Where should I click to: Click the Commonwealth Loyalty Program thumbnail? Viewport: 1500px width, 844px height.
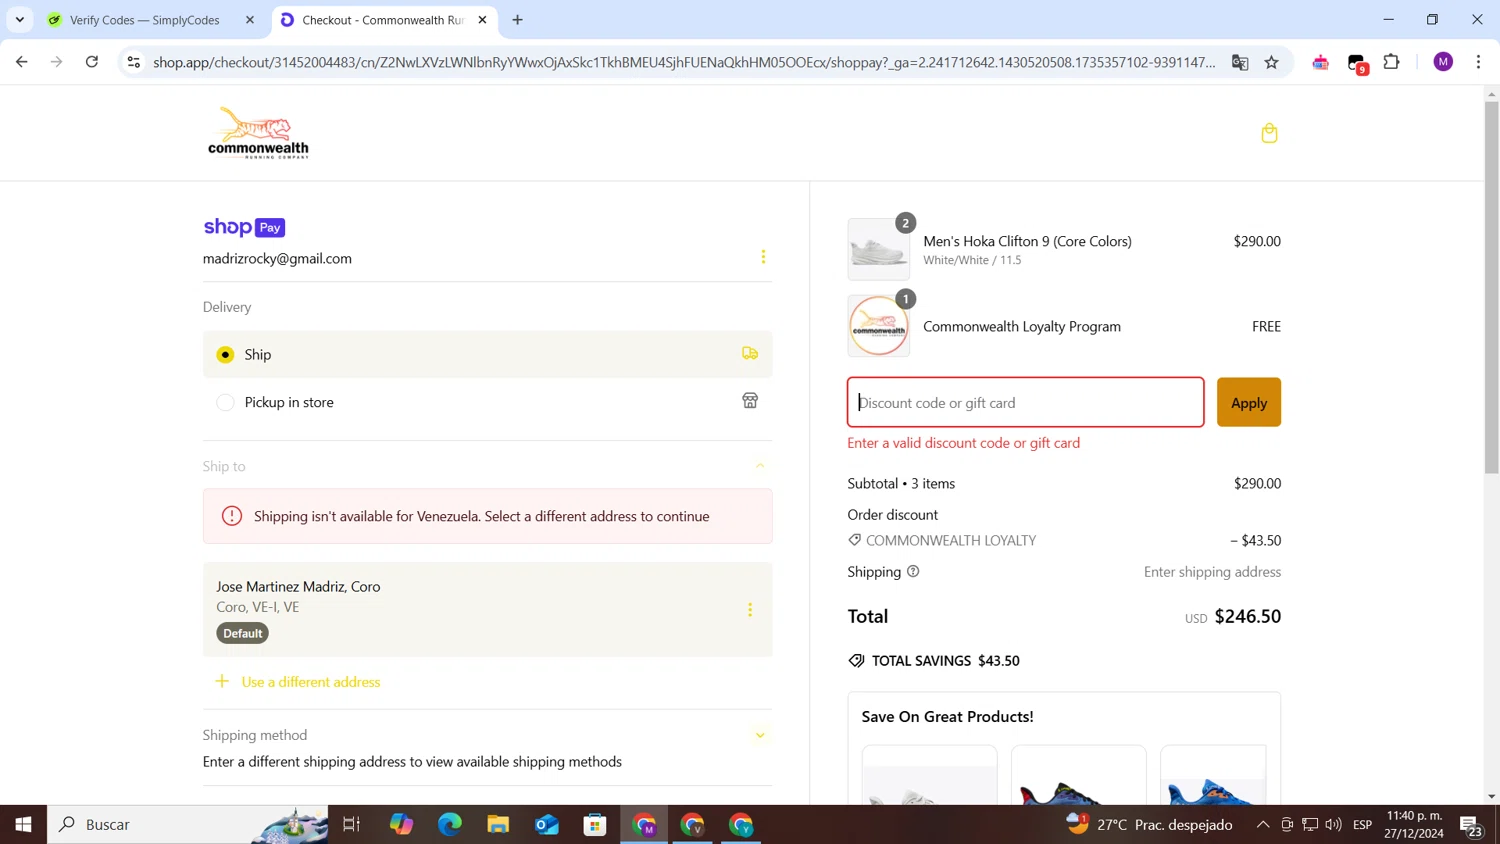coord(878,326)
